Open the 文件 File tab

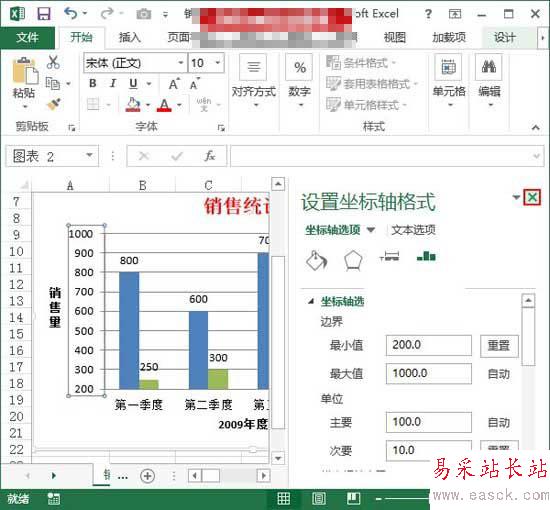27,37
